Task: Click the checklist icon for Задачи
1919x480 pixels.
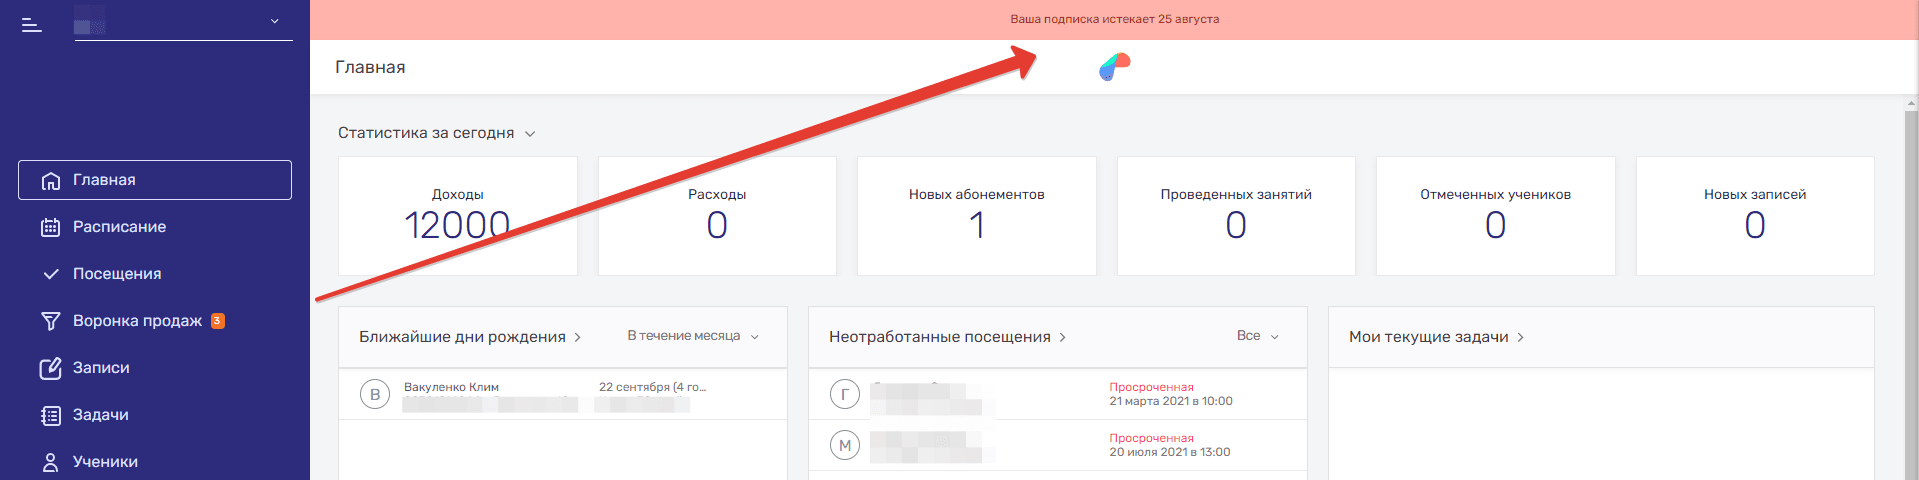Action: (x=51, y=415)
